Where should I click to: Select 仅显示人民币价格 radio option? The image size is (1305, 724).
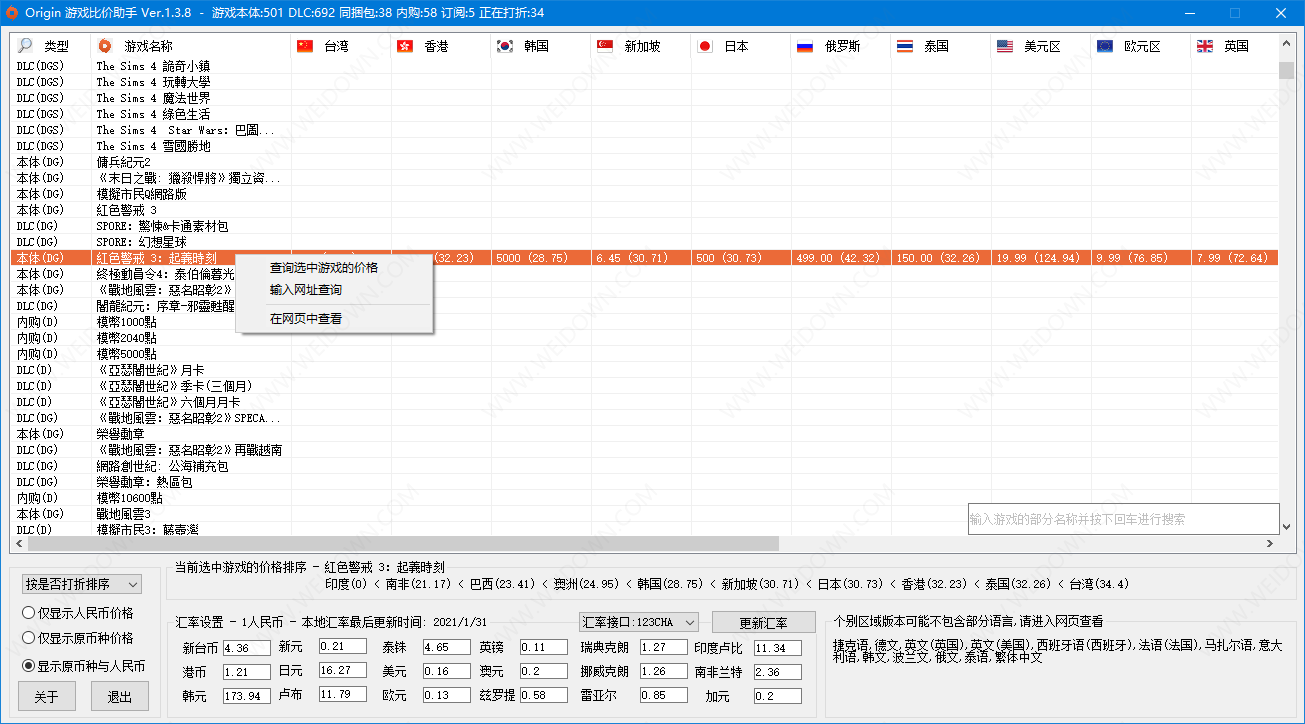tap(78, 613)
